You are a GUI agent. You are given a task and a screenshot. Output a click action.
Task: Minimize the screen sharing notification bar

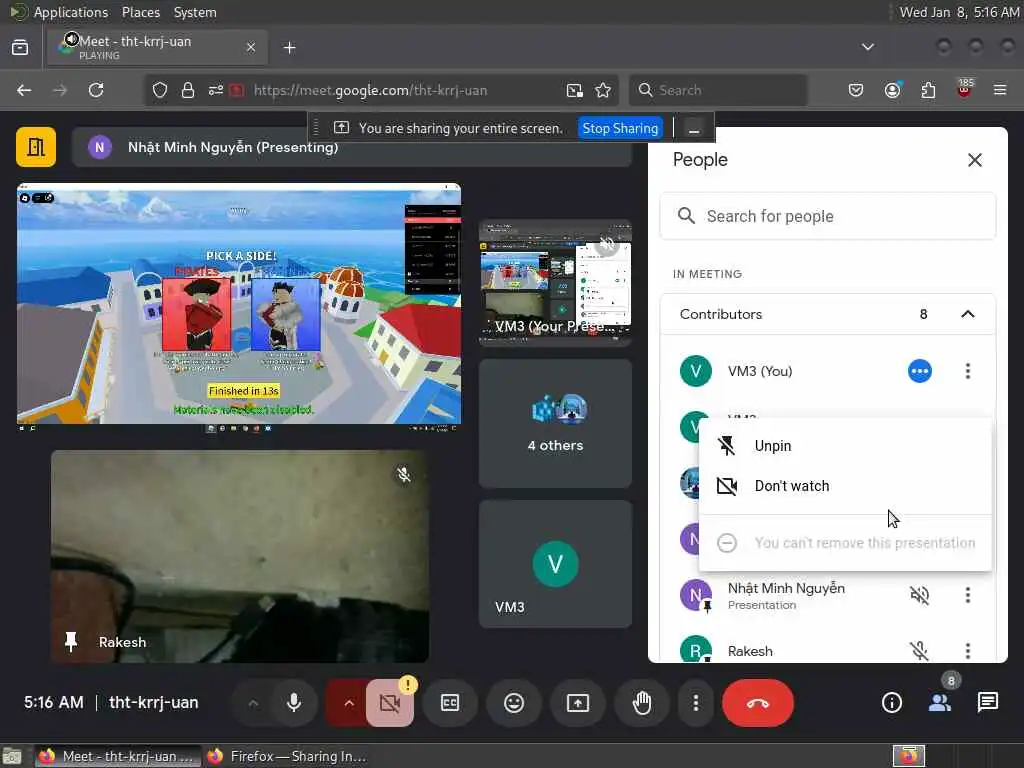point(694,129)
